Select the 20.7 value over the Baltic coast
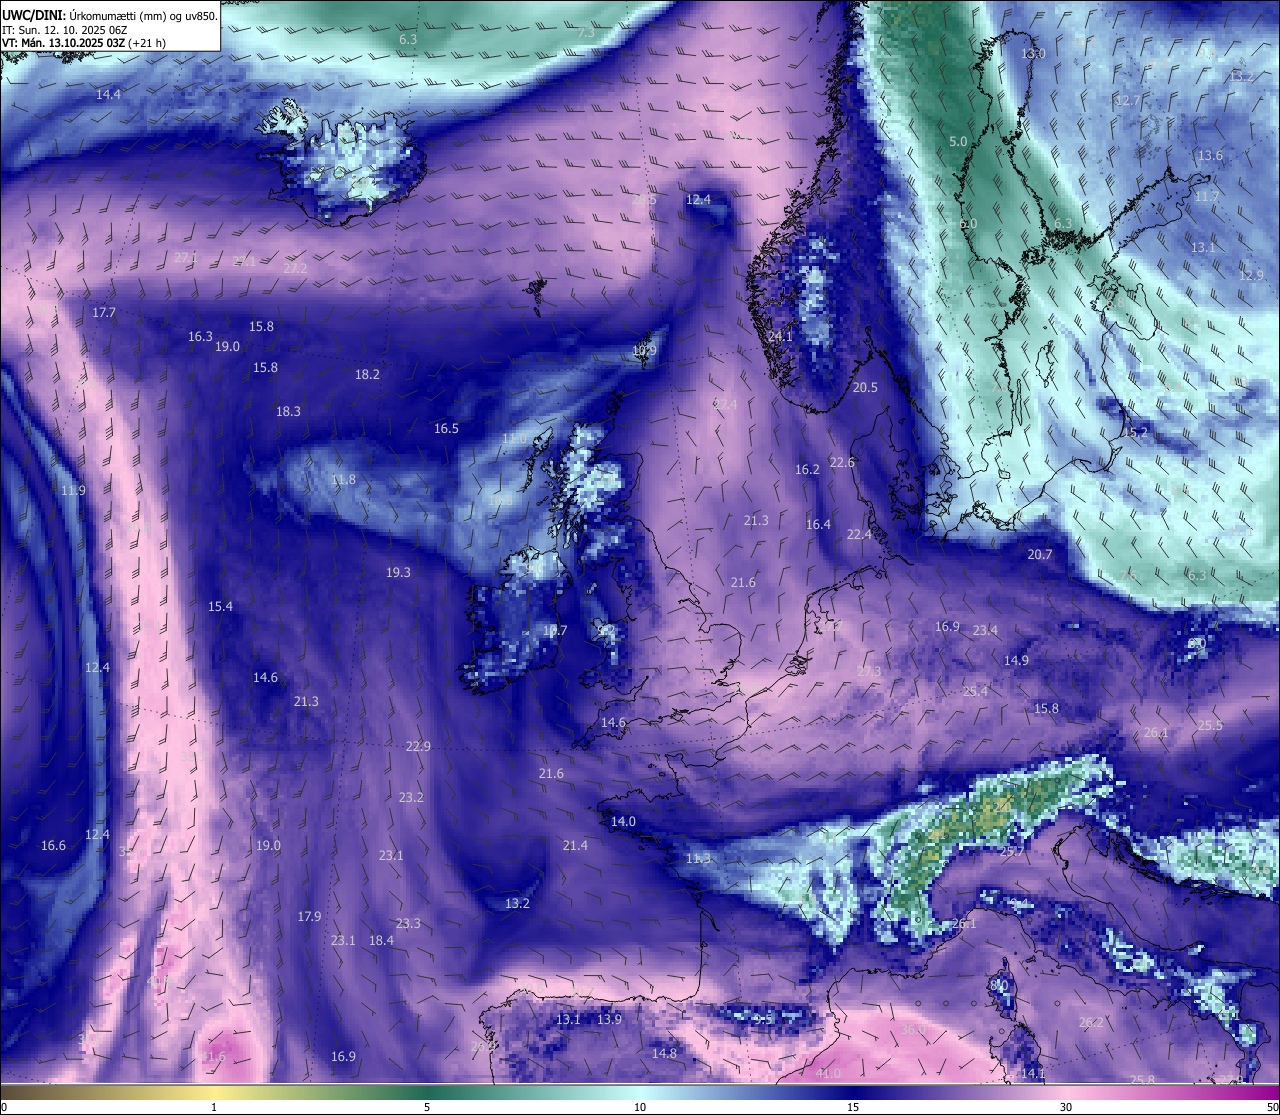Image resolution: width=1280 pixels, height=1115 pixels. (x=1040, y=555)
